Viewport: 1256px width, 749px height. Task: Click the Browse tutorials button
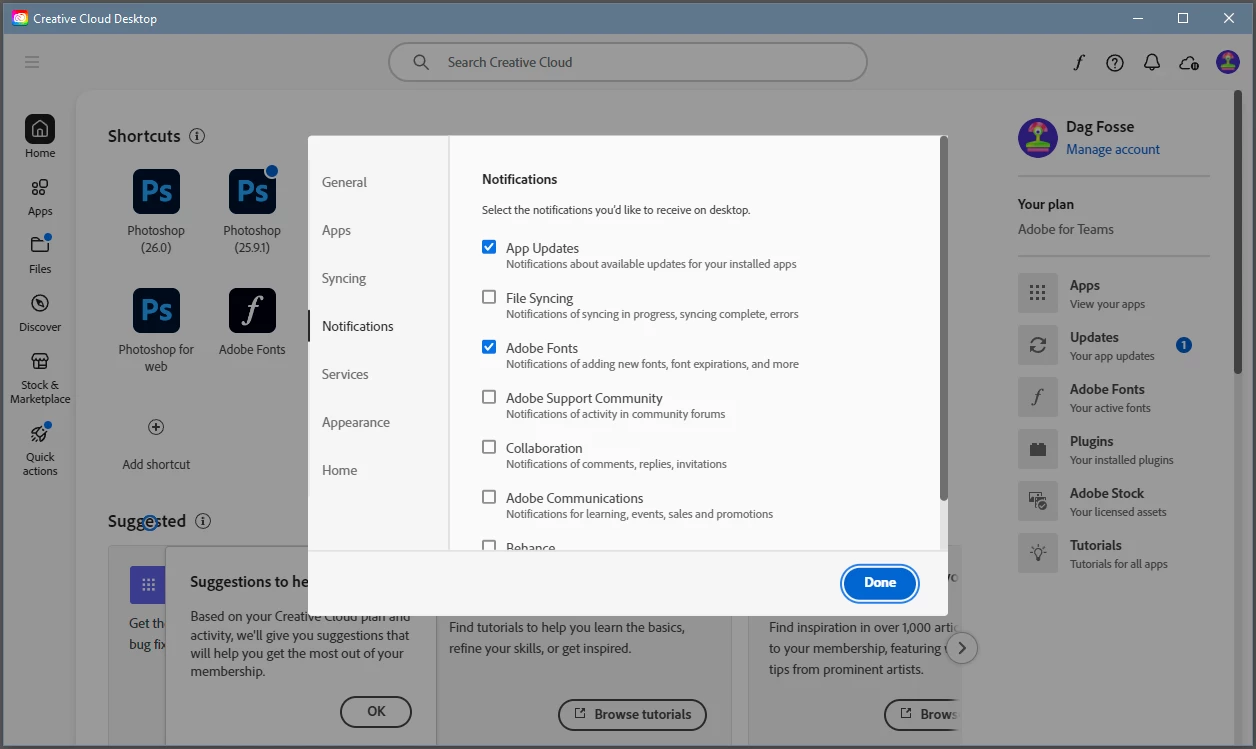pyautogui.click(x=632, y=714)
